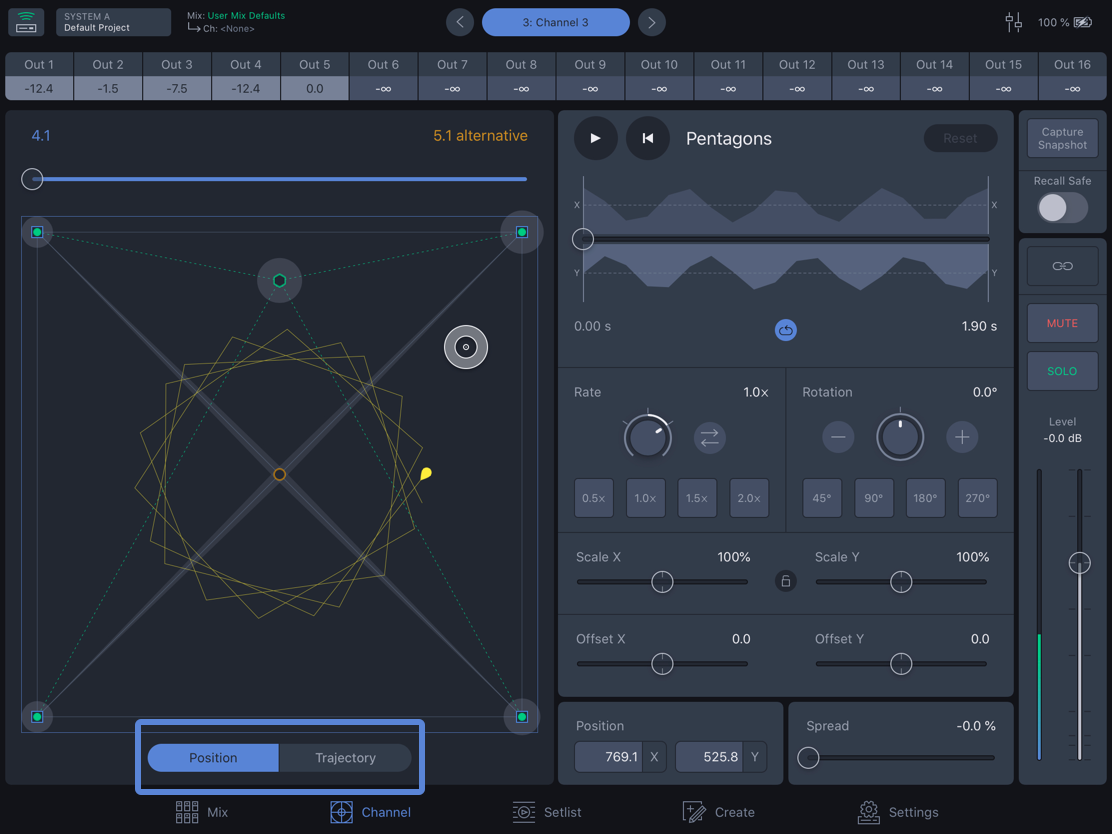Click the 5.1 alternative layout label
1112x834 pixels.
(x=480, y=135)
